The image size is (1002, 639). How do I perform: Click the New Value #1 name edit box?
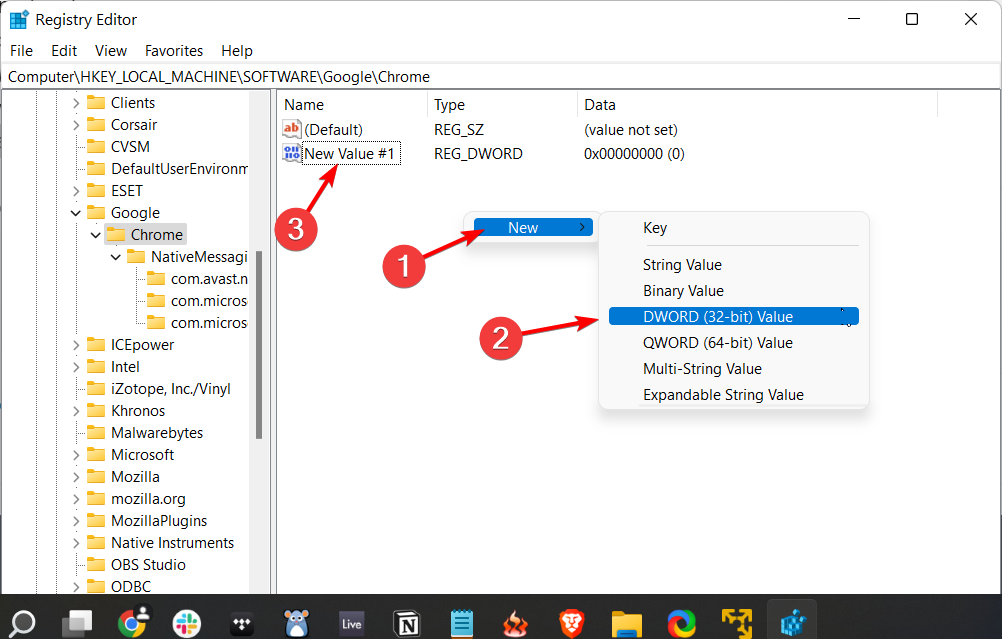(351, 153)
